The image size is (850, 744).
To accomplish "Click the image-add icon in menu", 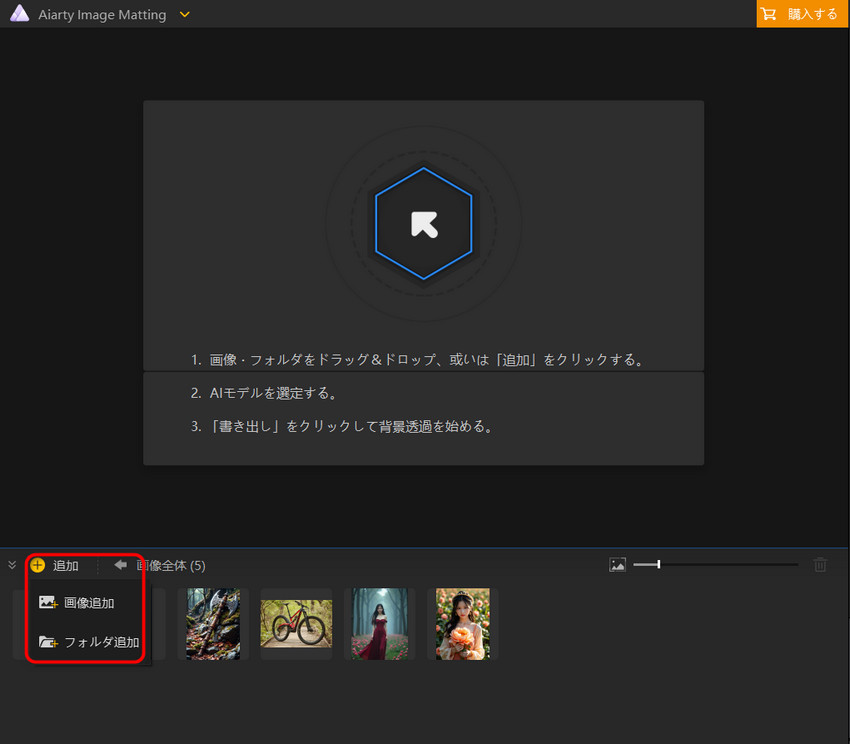I will pyautogui.click(x=48, y=602).
